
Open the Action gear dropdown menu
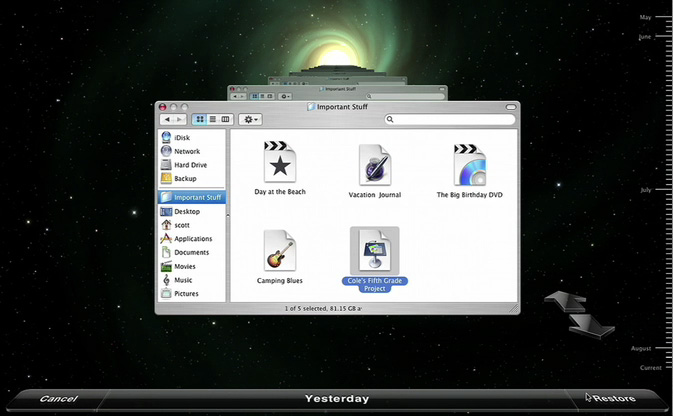250,119
